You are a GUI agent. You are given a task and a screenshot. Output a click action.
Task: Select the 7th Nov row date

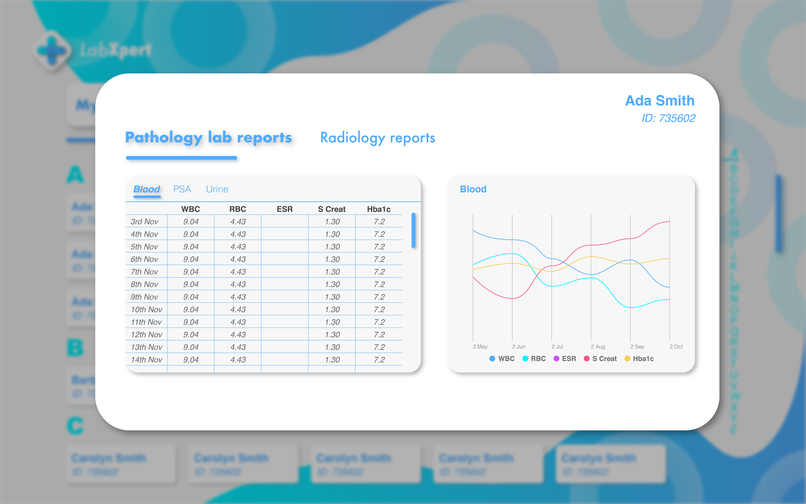[144, 272]
